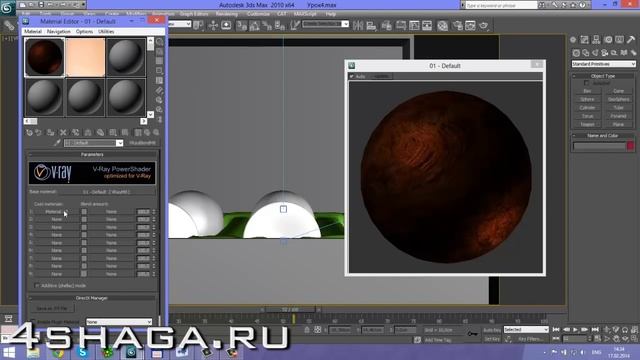Screen dimensions: 640x360
Task: Collapse the Object Type rollout
Action: [603, 76]
